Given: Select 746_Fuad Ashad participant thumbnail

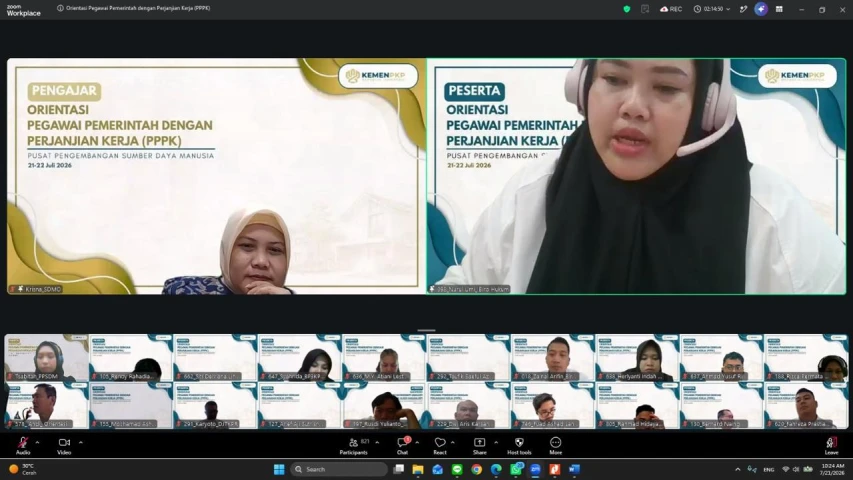Looking at the screenshot, I should click(x=553, y=405).
